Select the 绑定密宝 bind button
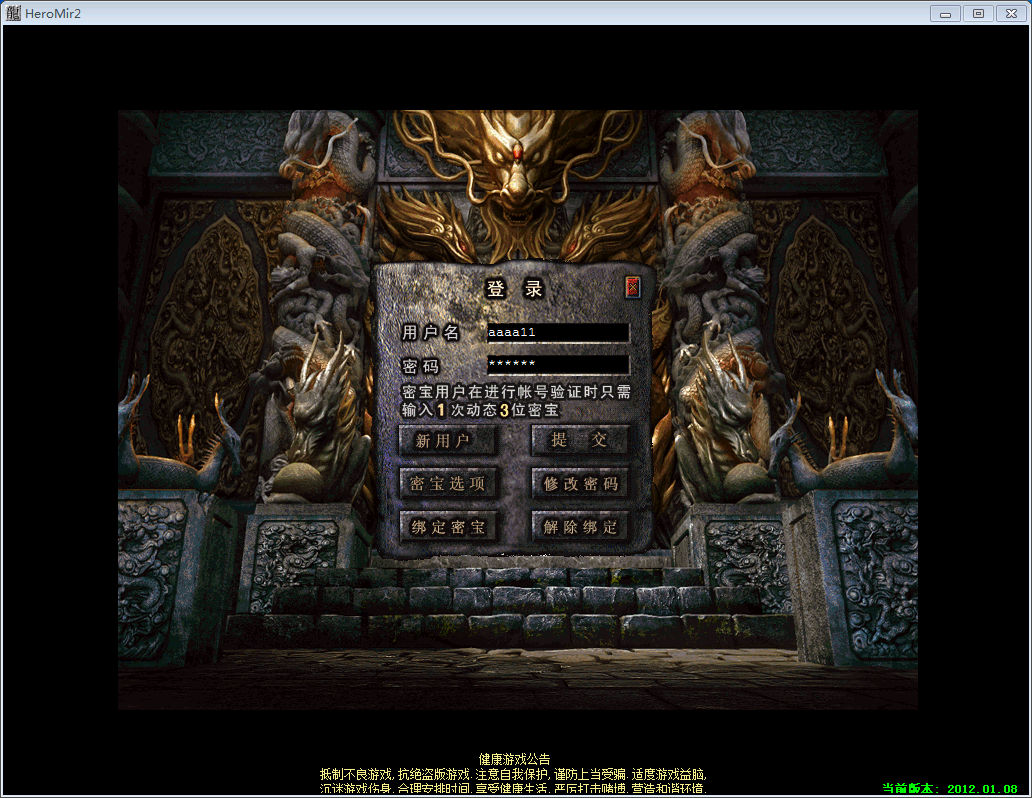The width and height of the screenshot is (1032, 798). [448, 527]
